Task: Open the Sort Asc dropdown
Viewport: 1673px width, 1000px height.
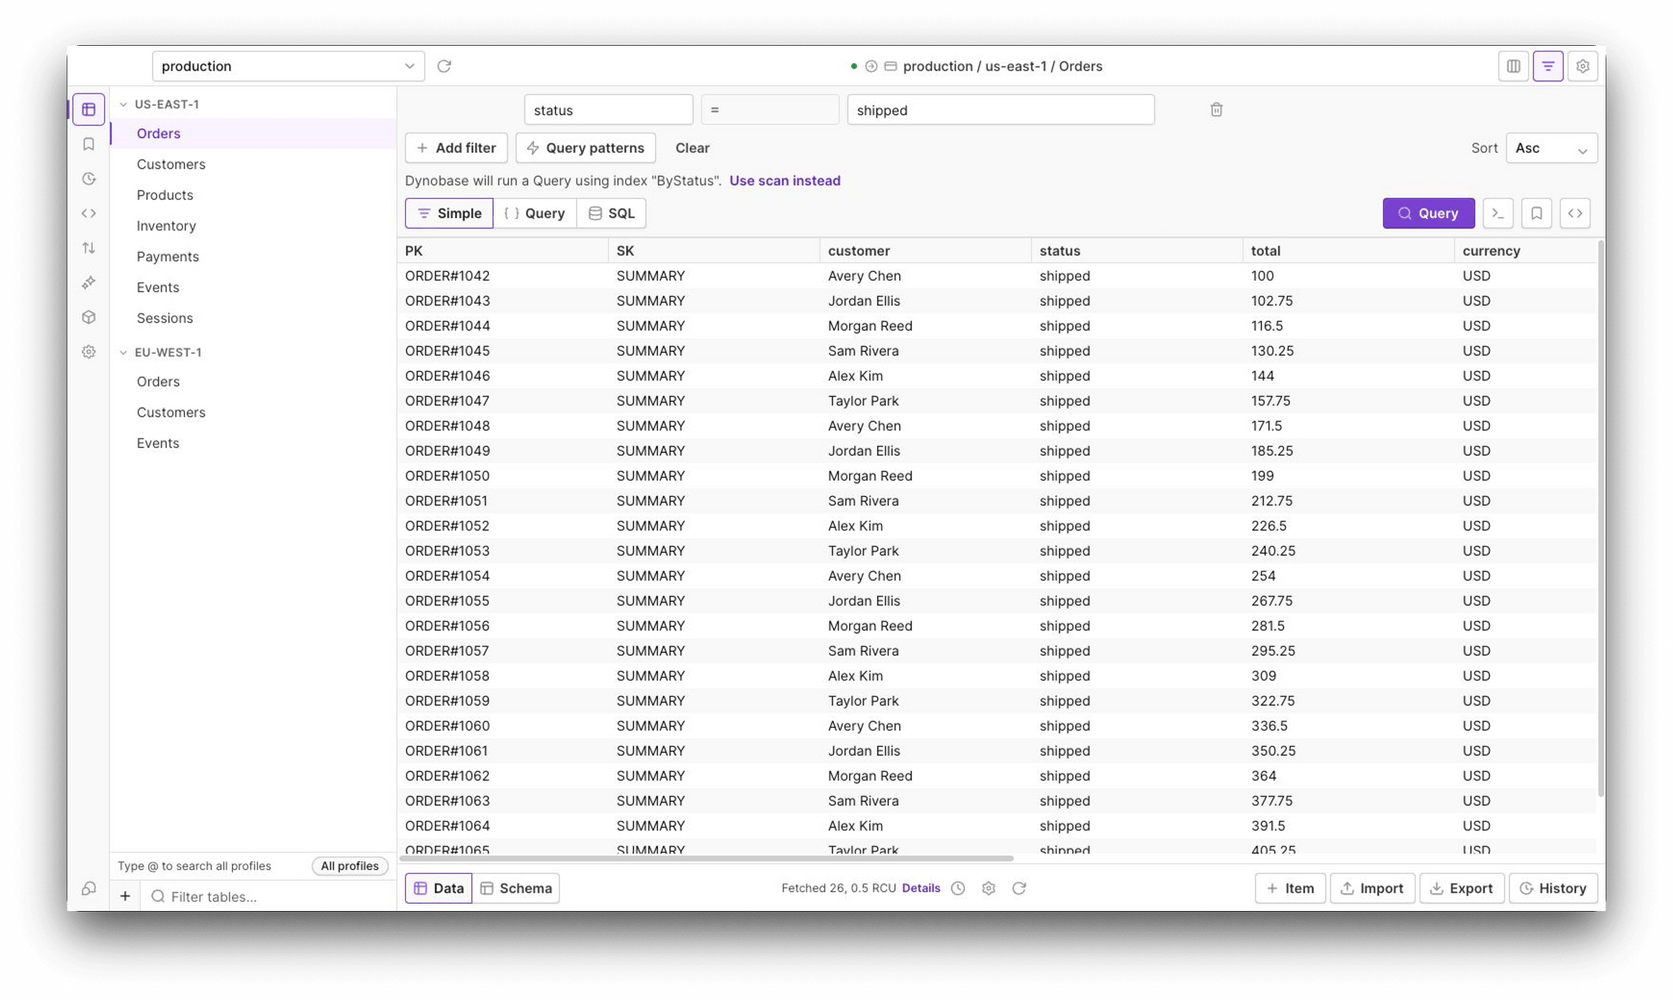Action: [1551, 148]
